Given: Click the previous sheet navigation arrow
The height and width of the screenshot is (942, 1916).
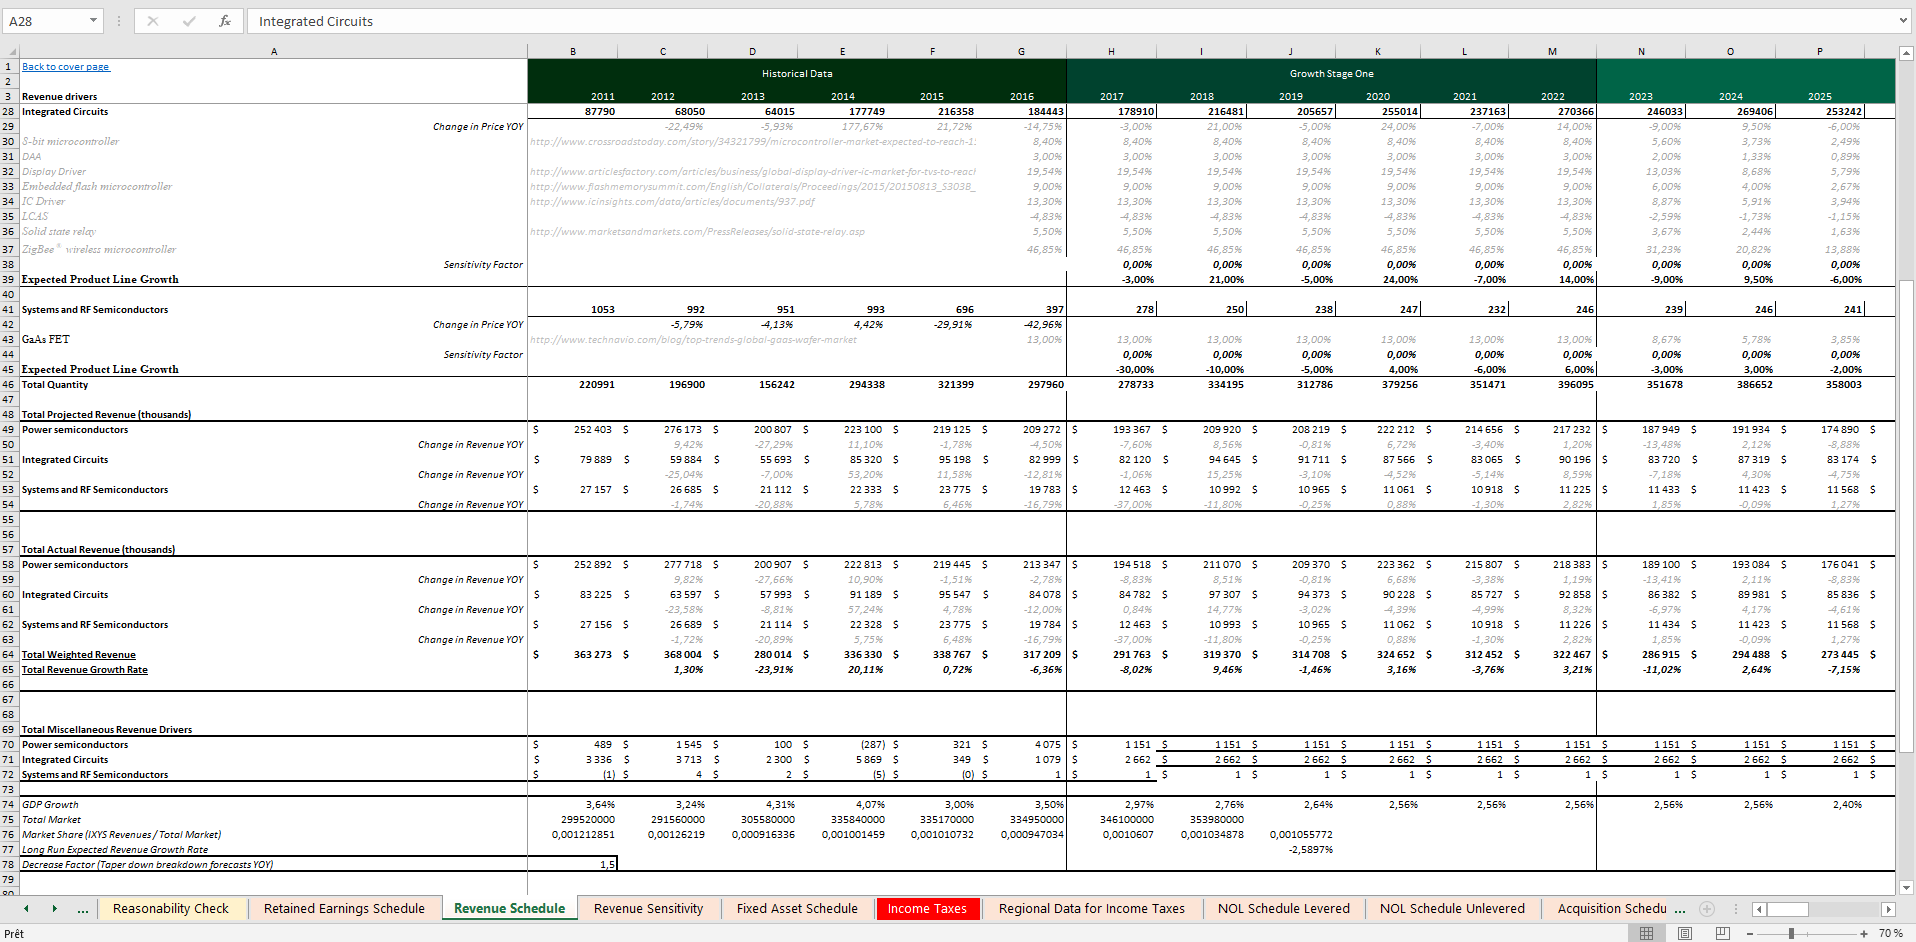Looking at the screenshot, I should point(26,909).
